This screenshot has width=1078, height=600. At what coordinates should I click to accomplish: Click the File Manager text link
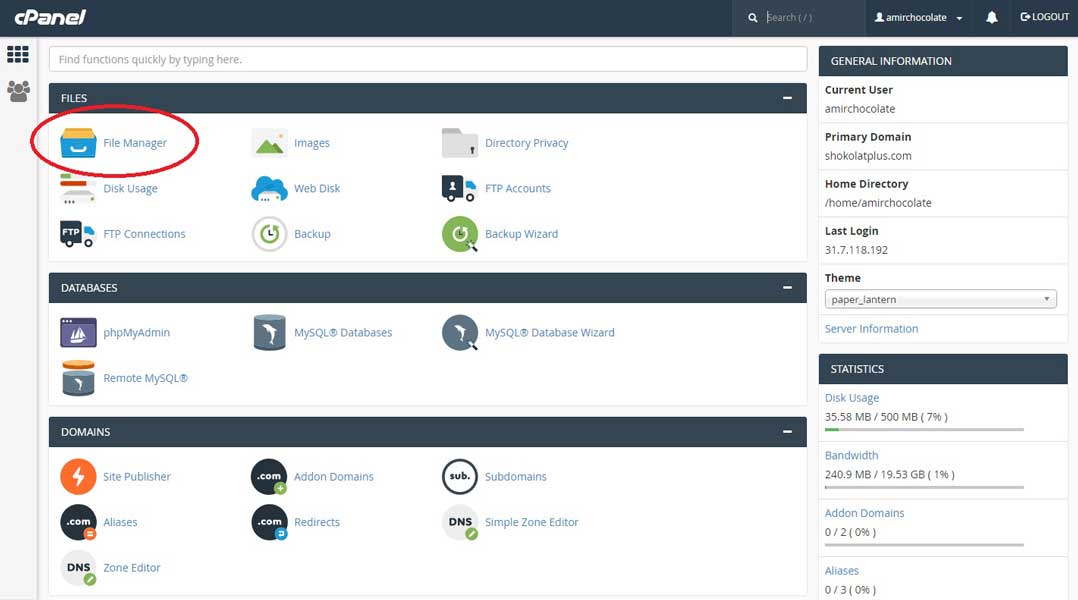point(135,143)
